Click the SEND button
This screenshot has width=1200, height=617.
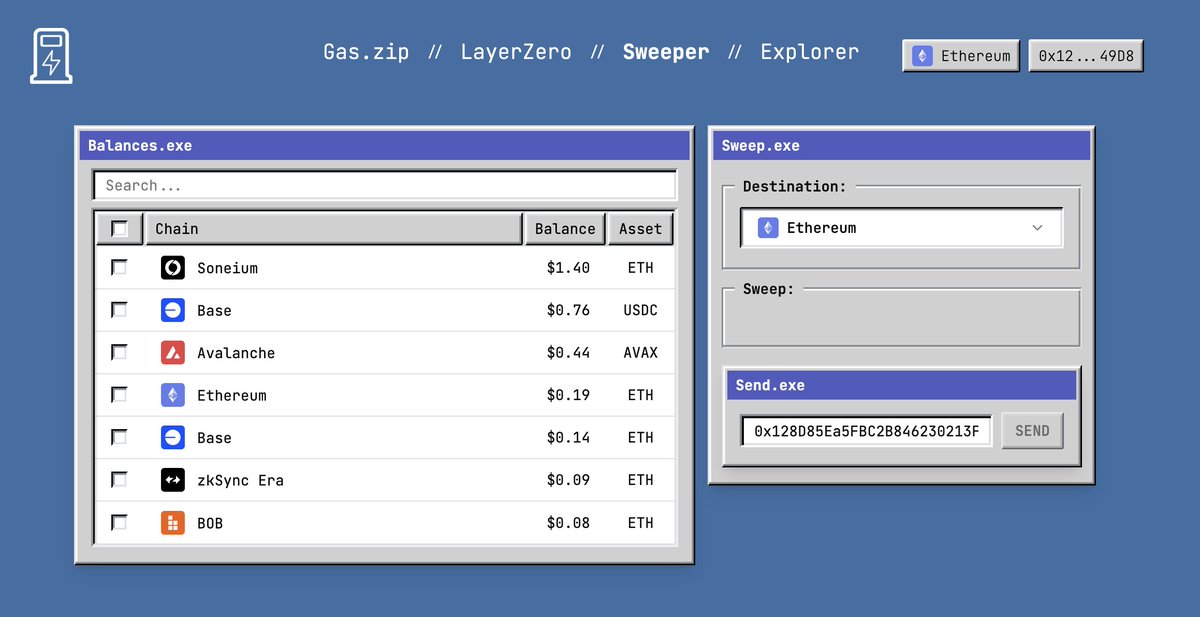point(1032,431)
